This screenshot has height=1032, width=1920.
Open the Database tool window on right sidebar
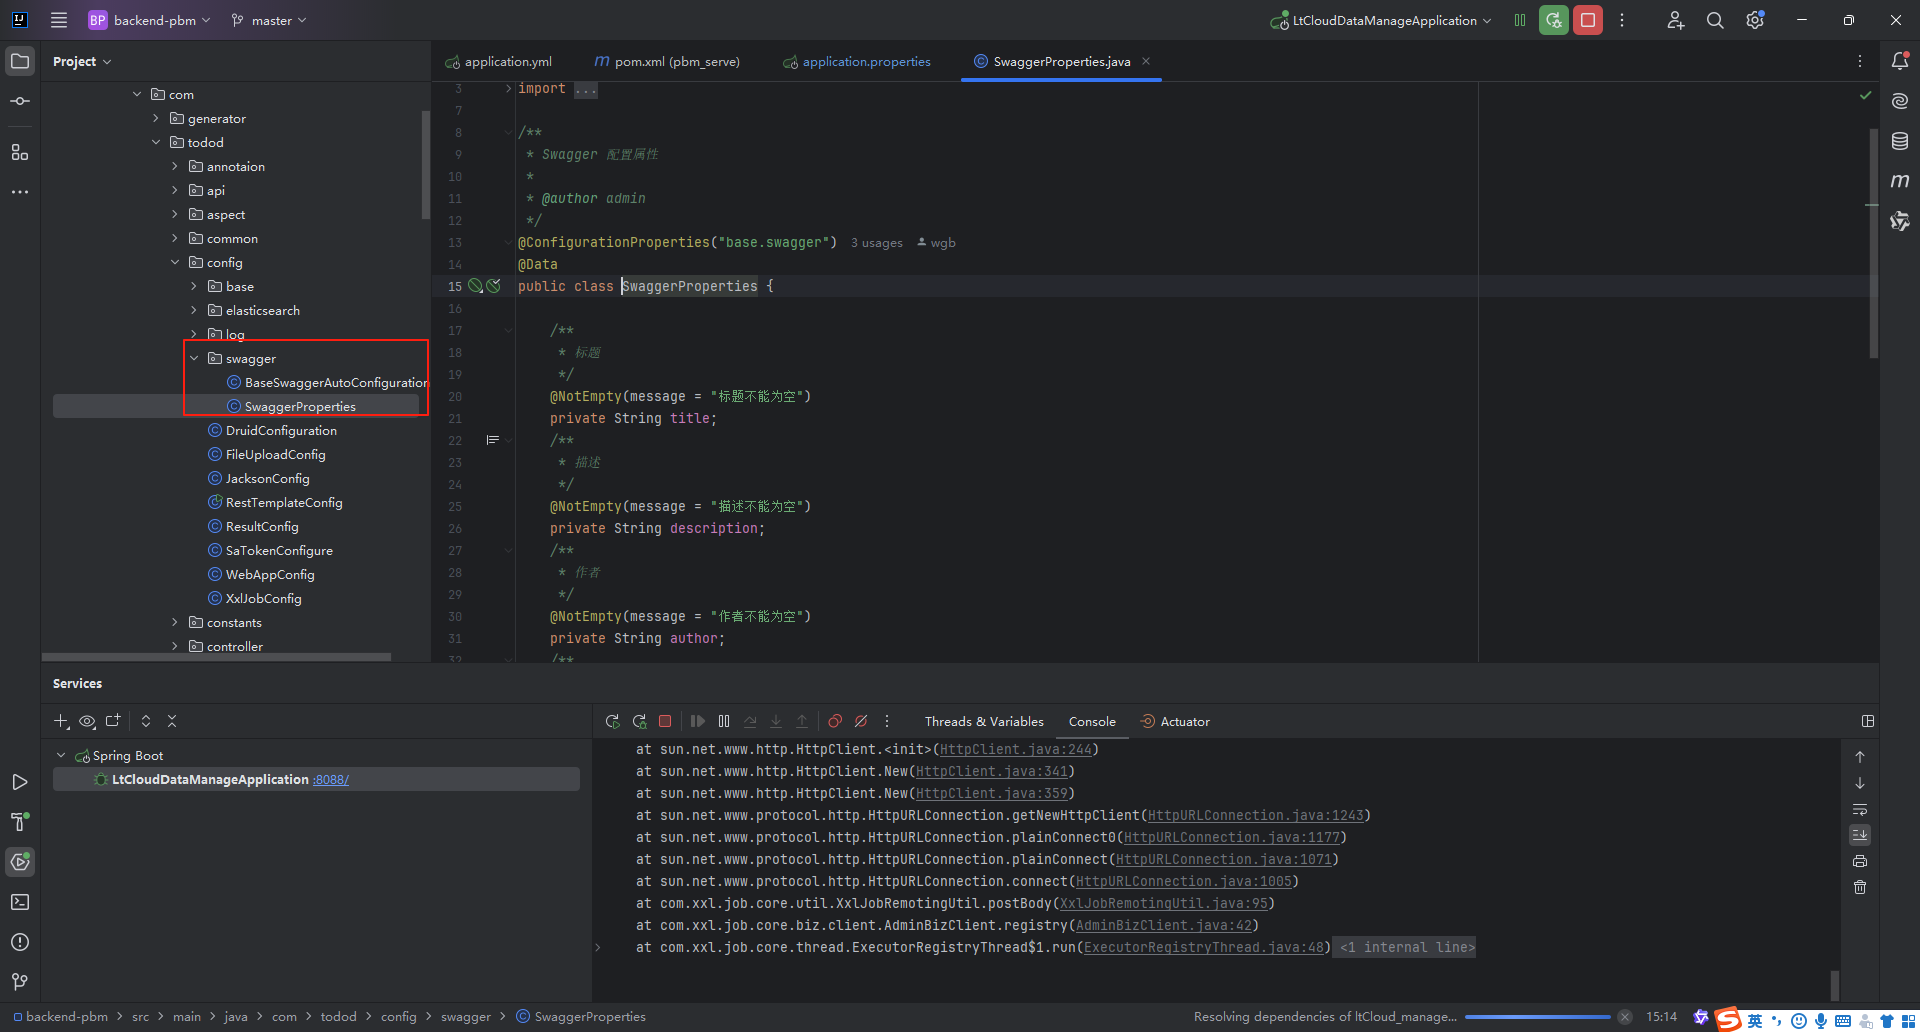[x=1901, y=141]
